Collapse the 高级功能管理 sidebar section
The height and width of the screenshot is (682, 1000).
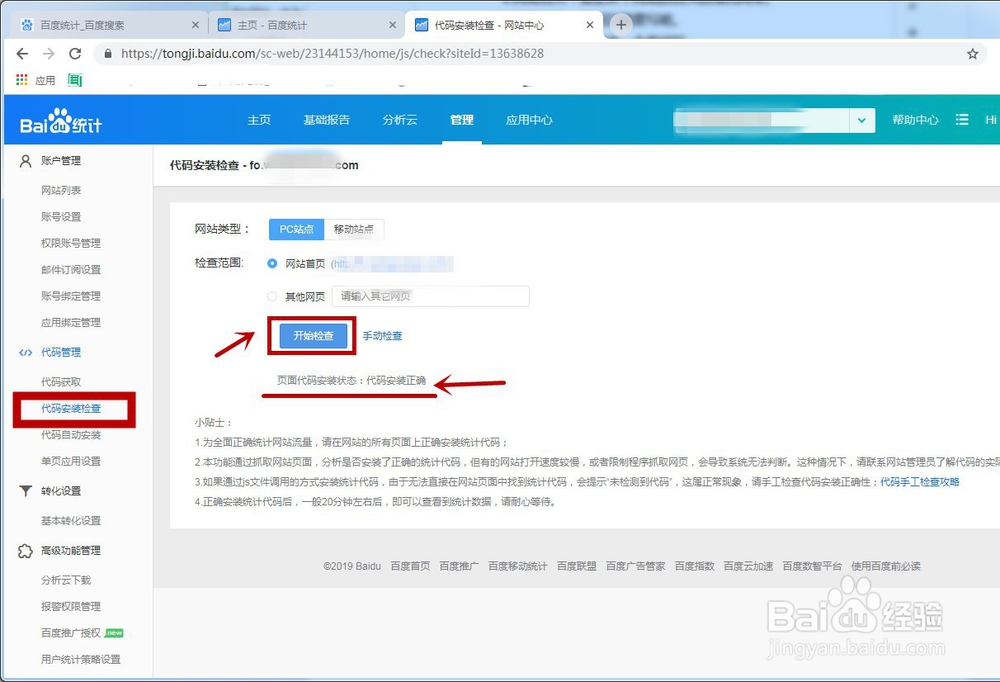(70, 549)
